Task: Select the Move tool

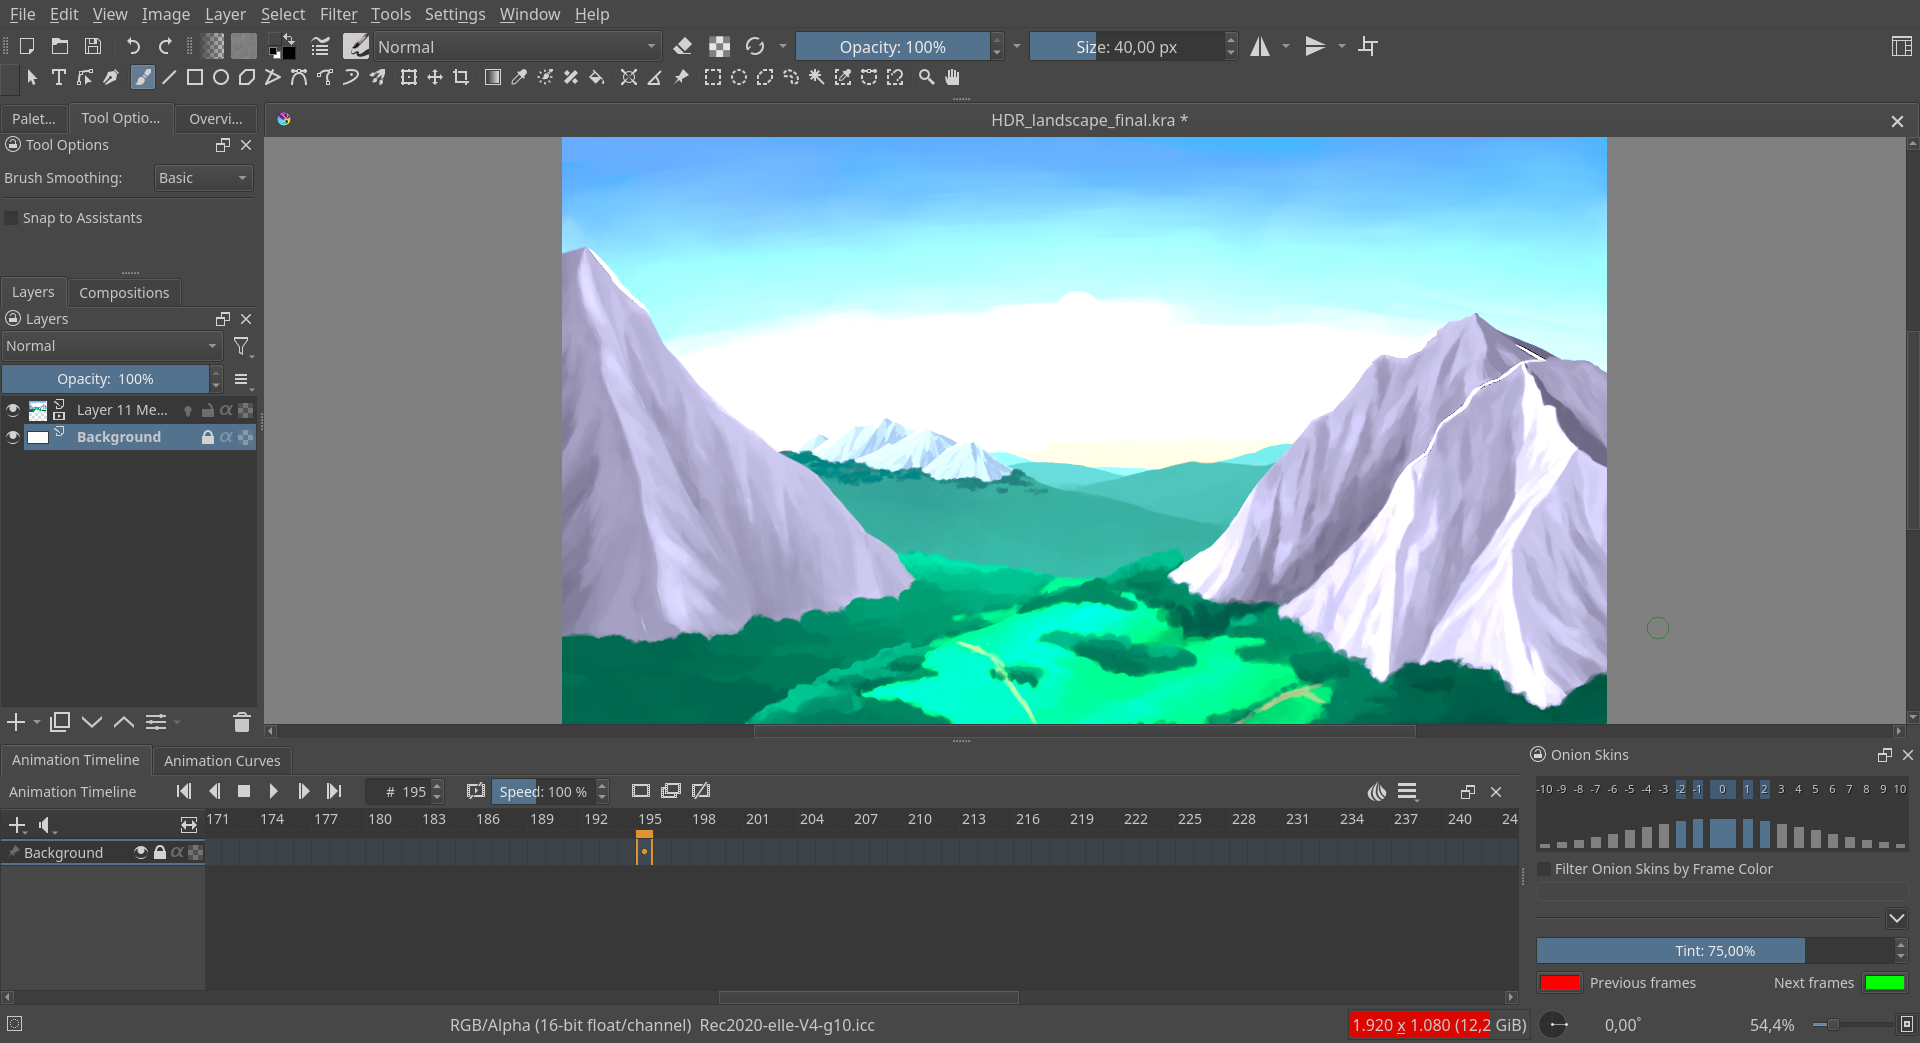Action: (x=435, y=77)
